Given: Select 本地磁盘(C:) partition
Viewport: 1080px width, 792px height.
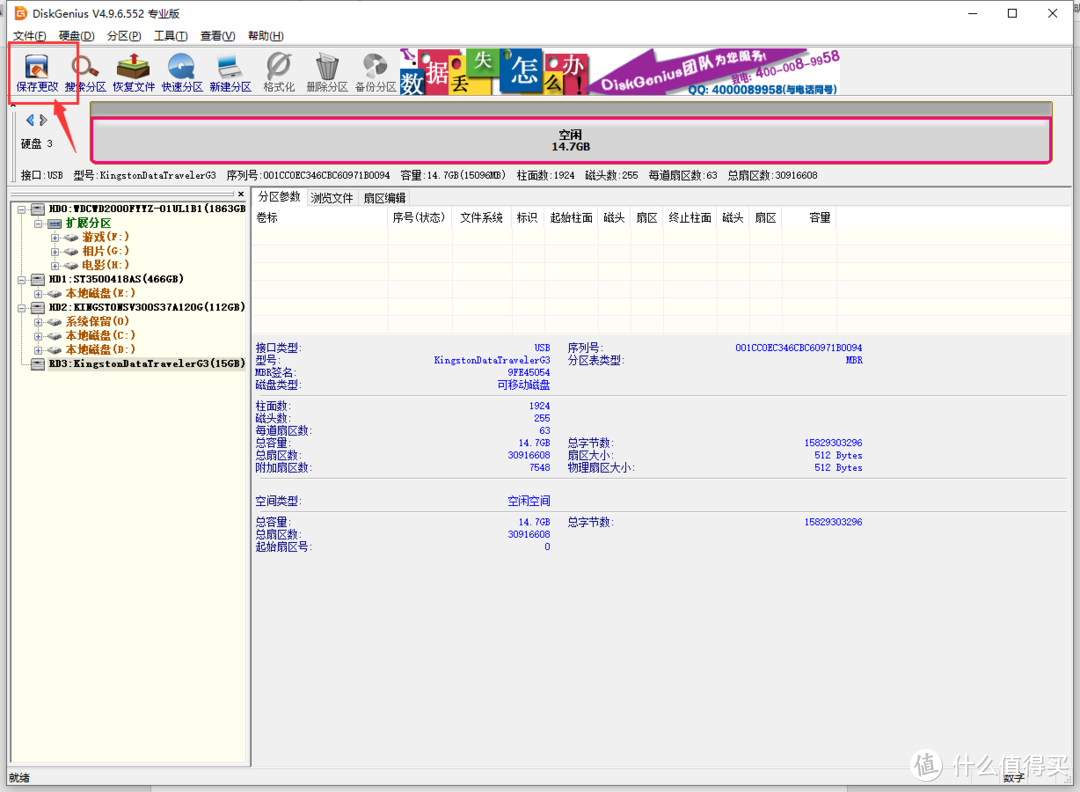Looking at the screenshot, I should [x=101, y=335].
